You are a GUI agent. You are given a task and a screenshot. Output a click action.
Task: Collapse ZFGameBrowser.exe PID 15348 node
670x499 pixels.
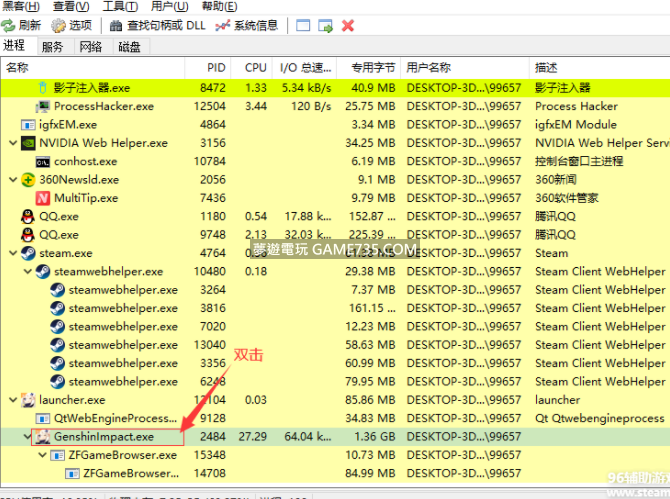click(42, 455)
